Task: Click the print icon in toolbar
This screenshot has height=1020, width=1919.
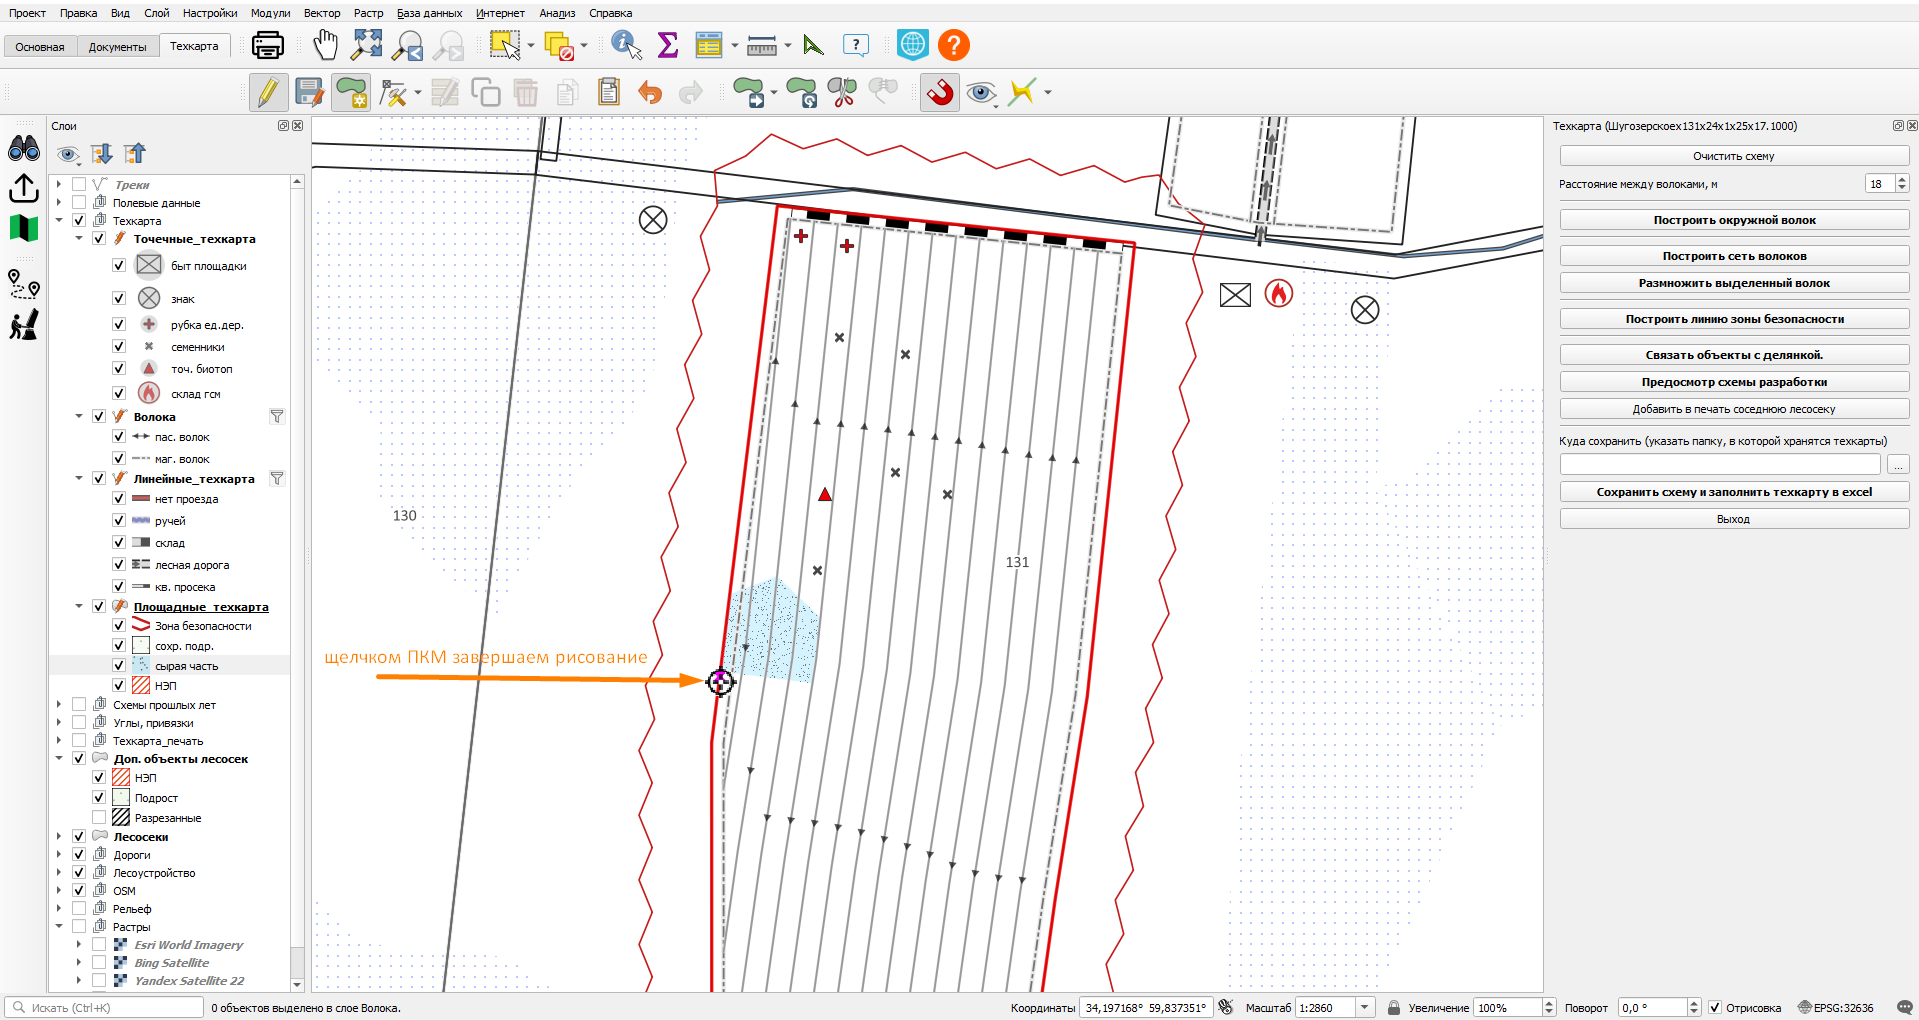Action: [268, 46]
